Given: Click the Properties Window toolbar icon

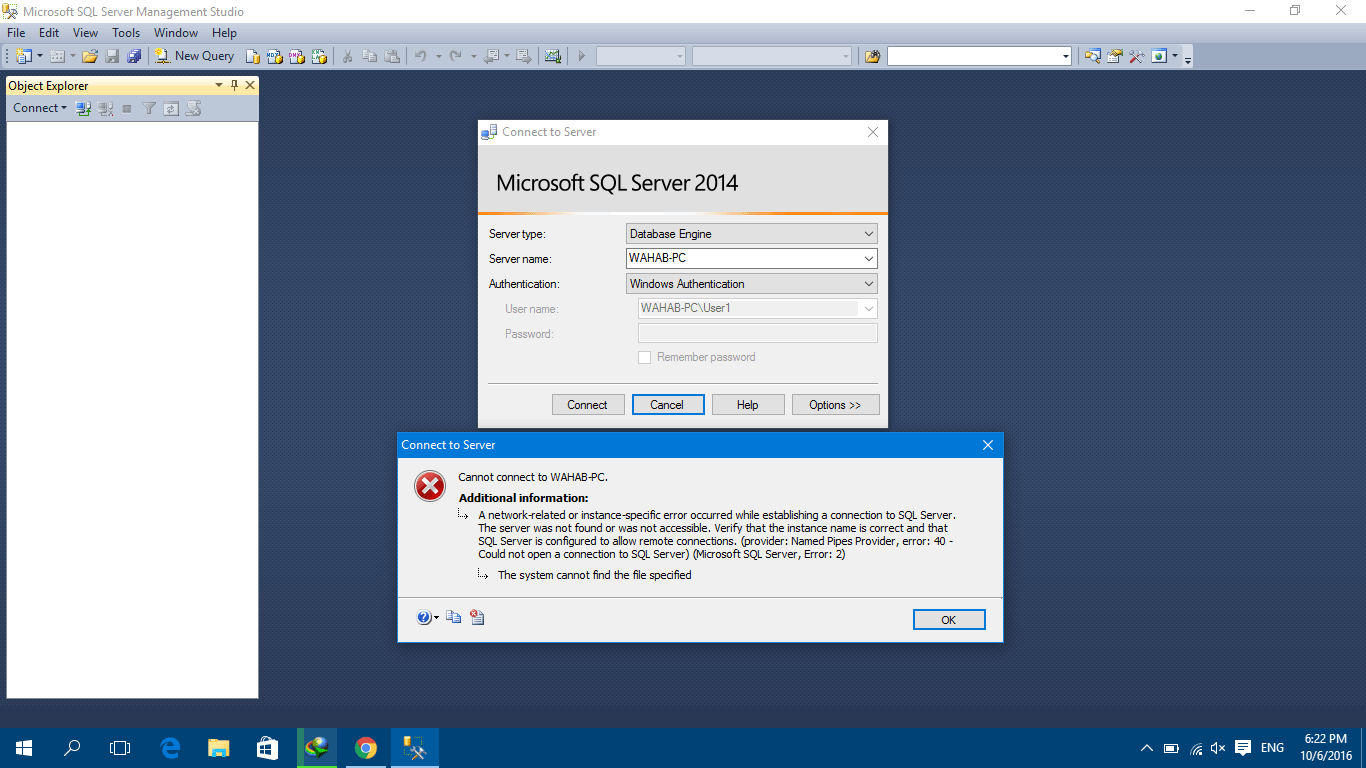Looking at the screenshot, I should 1115,56.
